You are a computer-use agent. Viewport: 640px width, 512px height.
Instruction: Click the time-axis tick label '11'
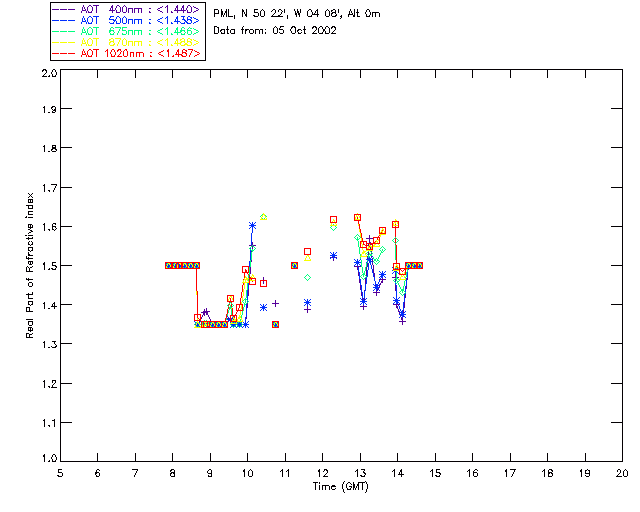coord(285,473)
